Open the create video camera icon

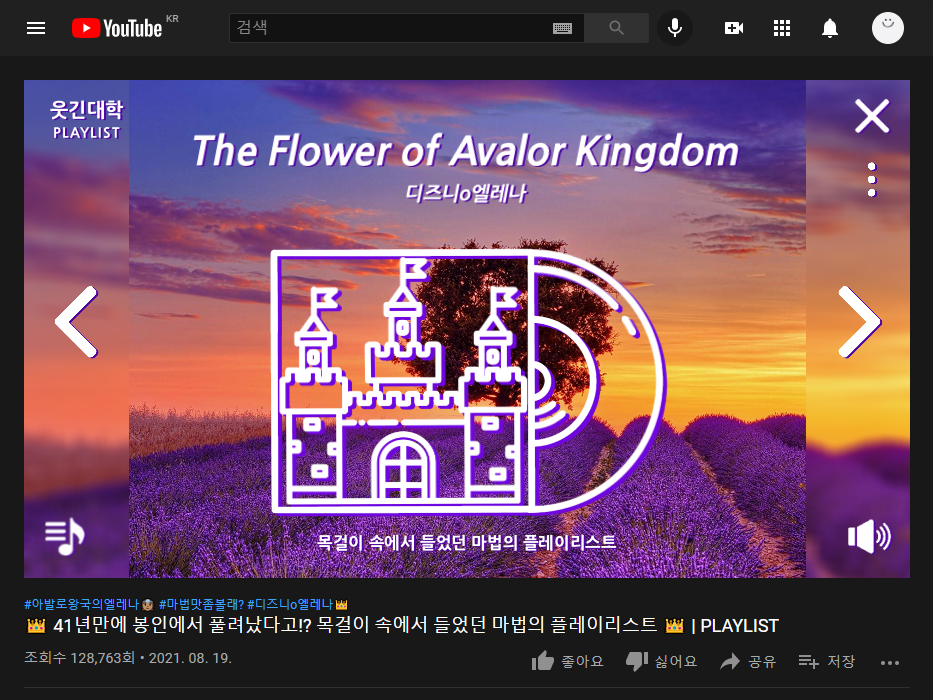click(734, 28)
